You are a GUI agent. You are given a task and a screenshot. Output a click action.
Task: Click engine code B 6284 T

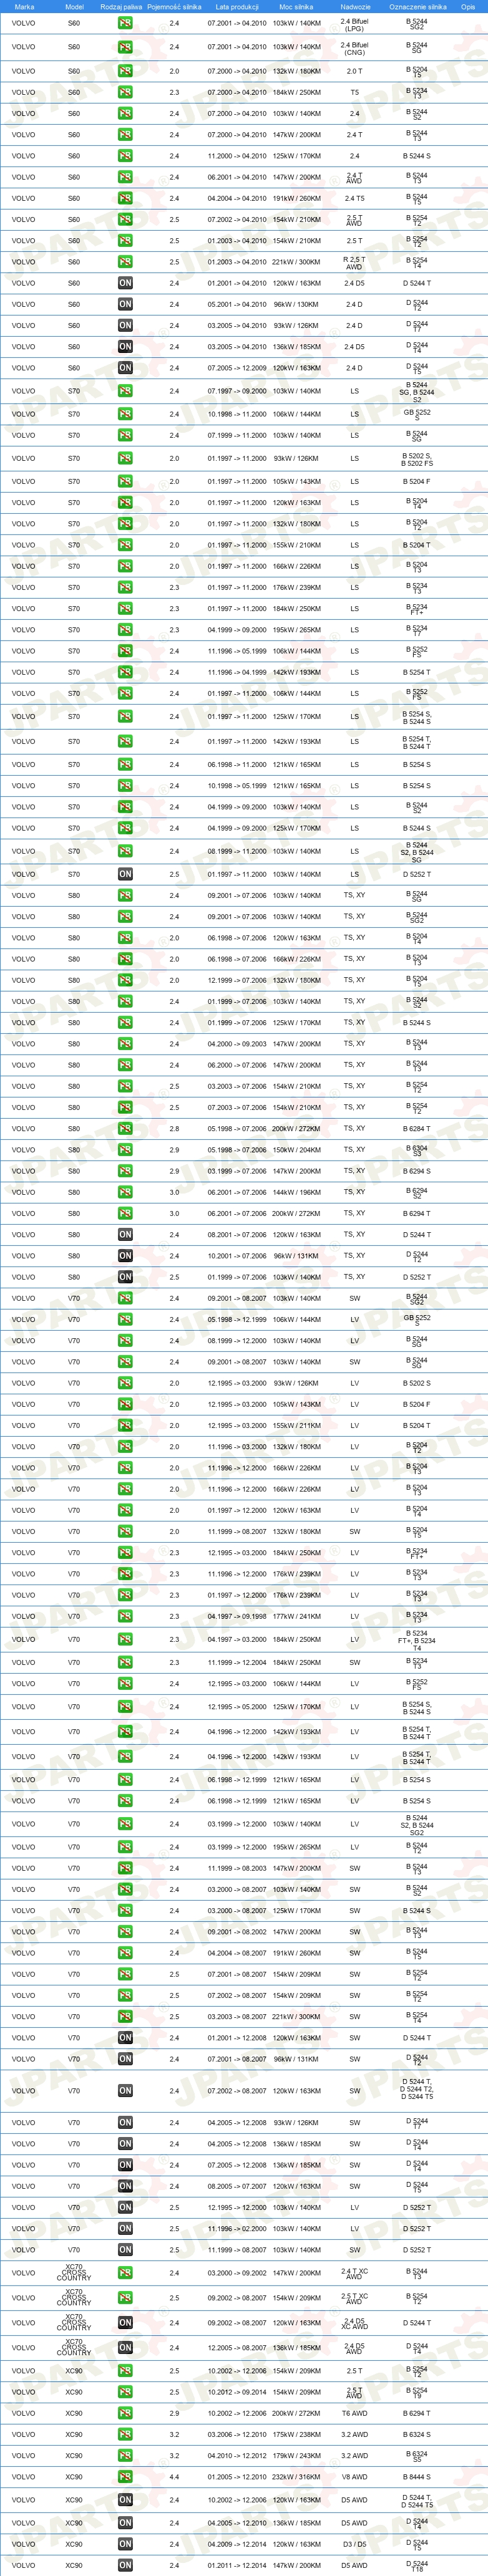coord(417,1128)
